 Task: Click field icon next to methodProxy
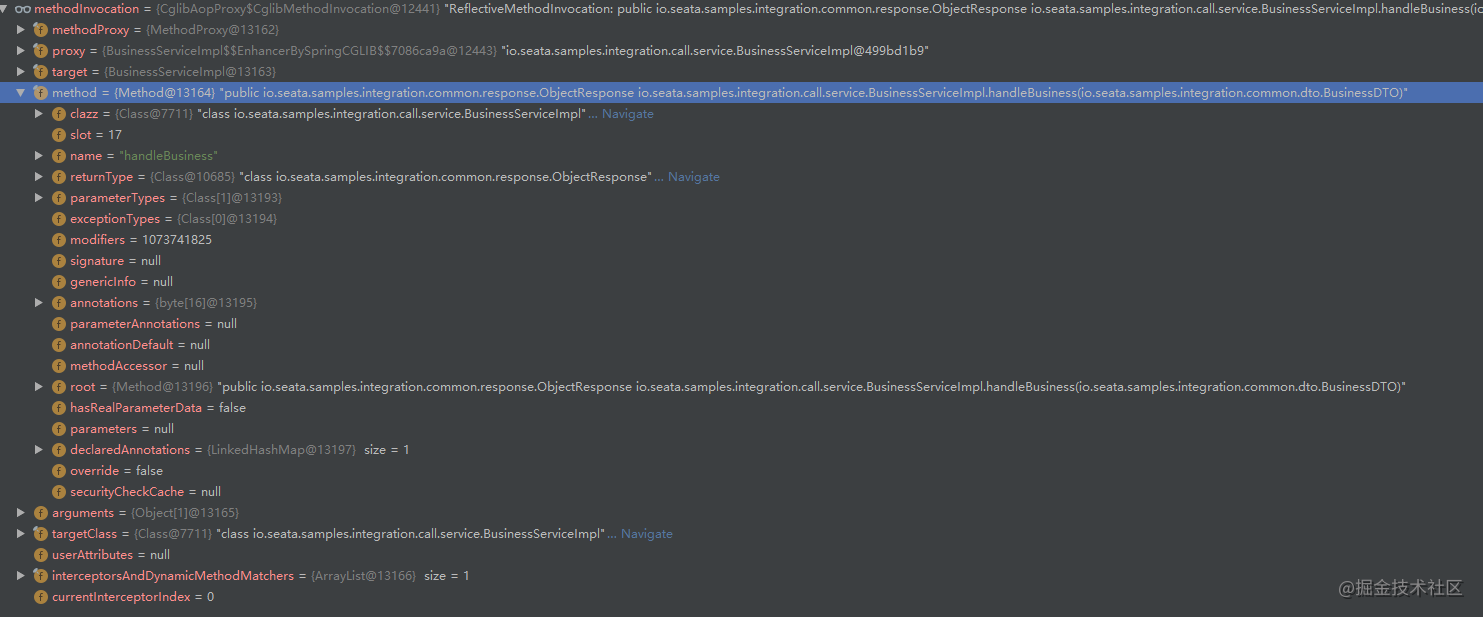pyautogui.click(x=40, y=29)
